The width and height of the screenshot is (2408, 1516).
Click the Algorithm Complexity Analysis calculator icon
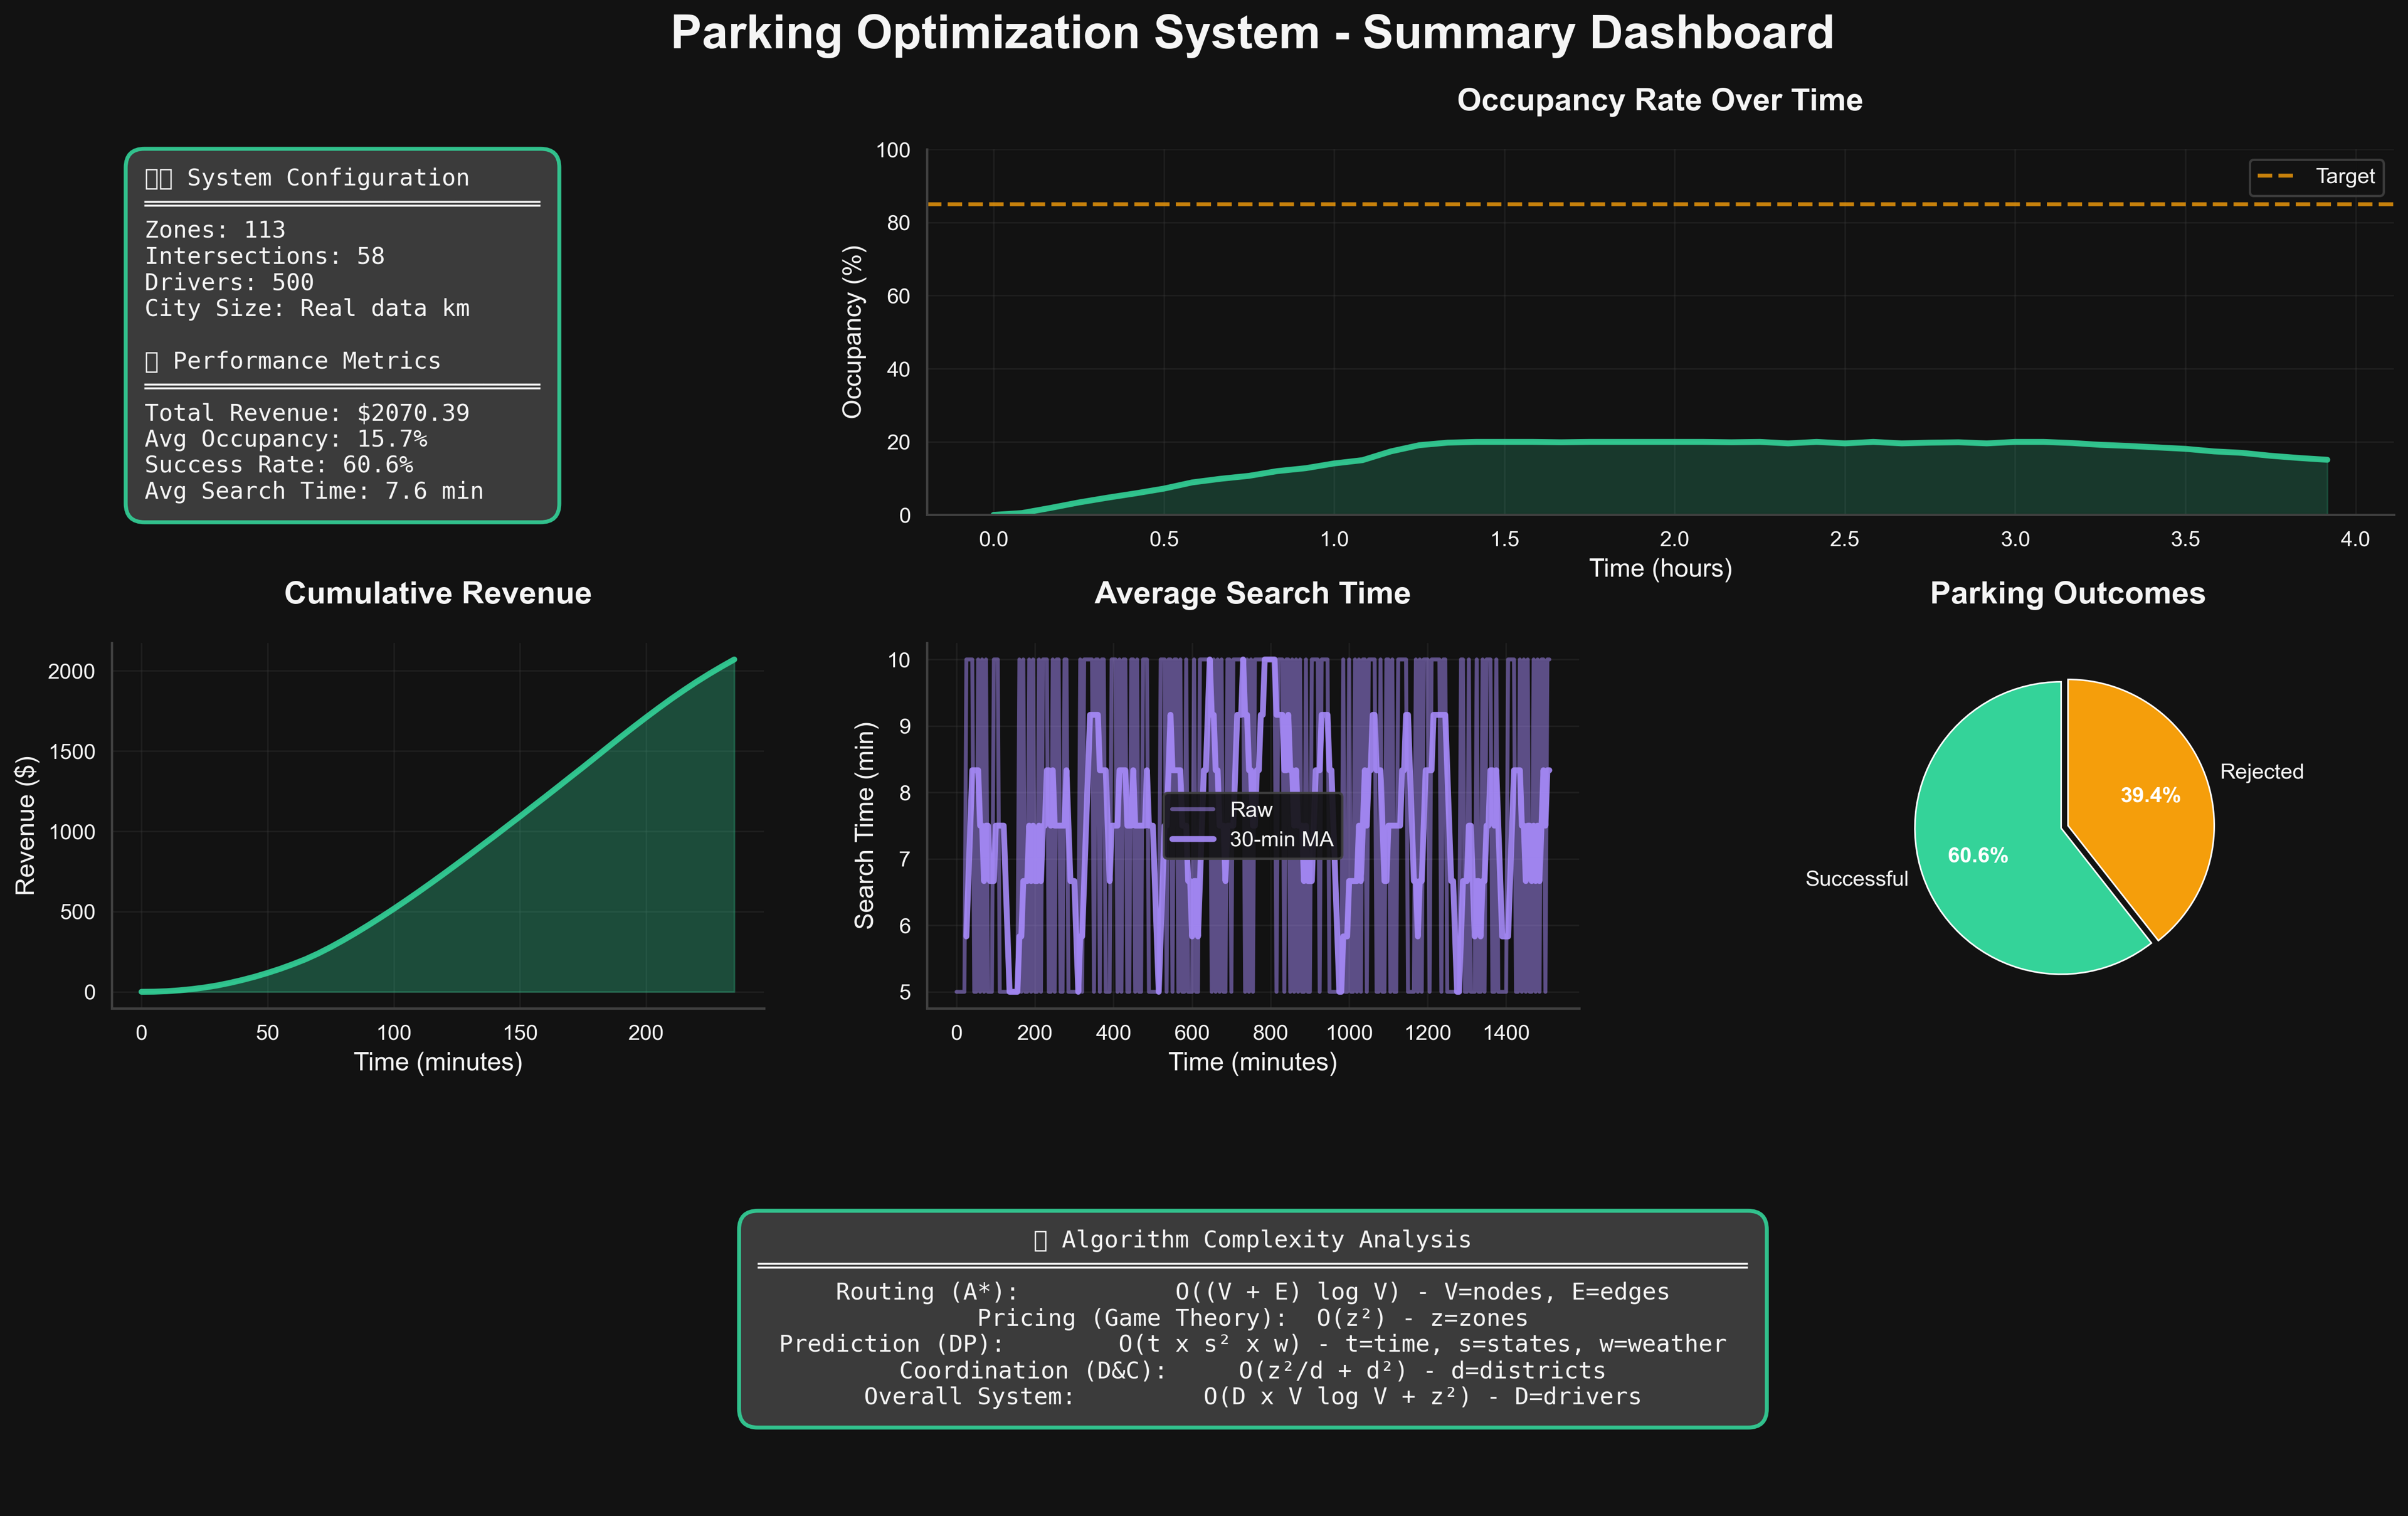(1043, 1239)
